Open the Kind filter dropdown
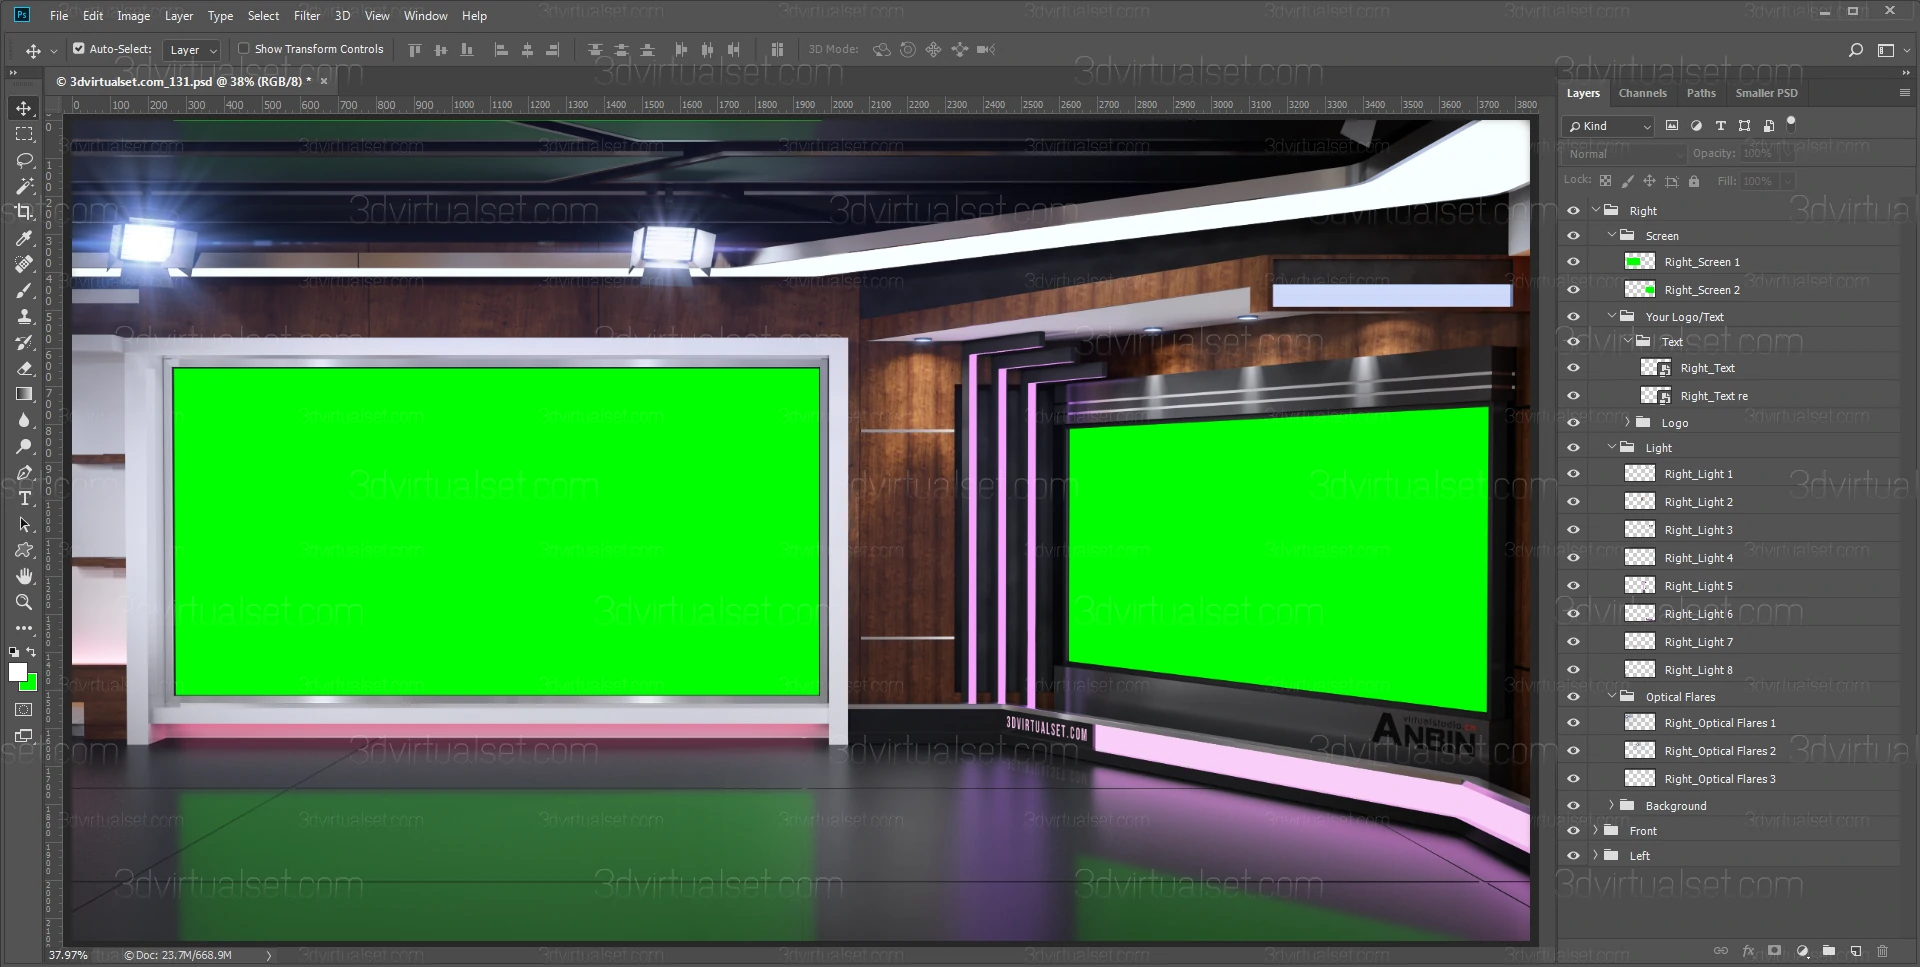 pyautogui.click(x=1608, y=126)
